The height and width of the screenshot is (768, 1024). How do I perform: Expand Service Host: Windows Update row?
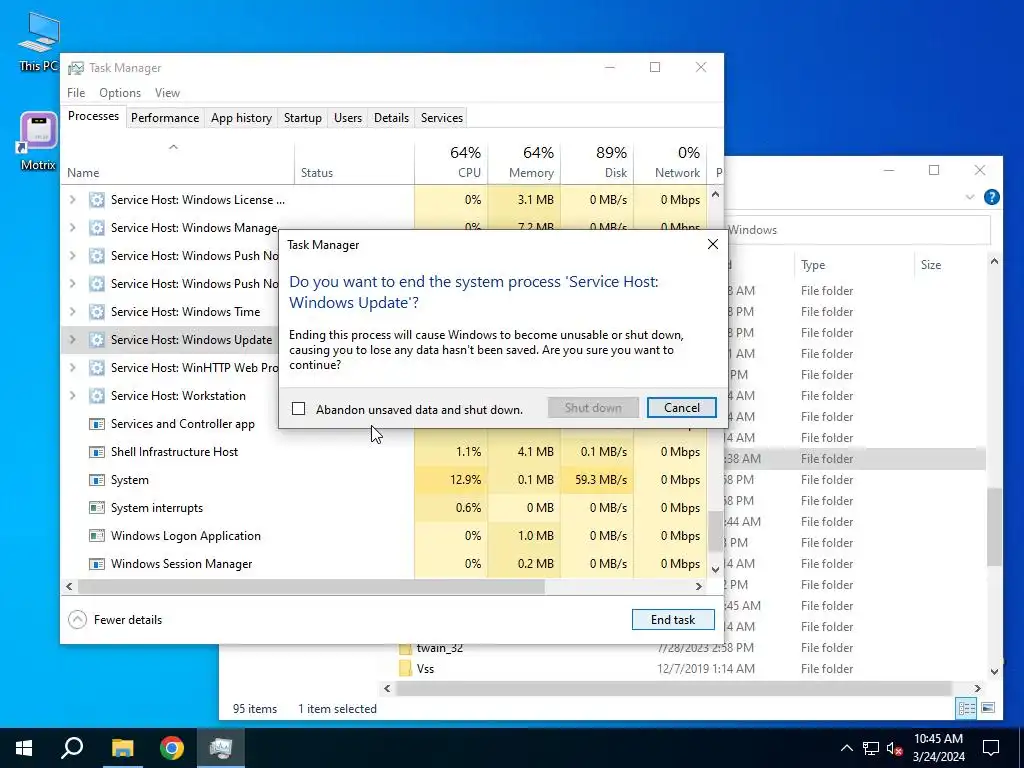click(x=72, y=340)
